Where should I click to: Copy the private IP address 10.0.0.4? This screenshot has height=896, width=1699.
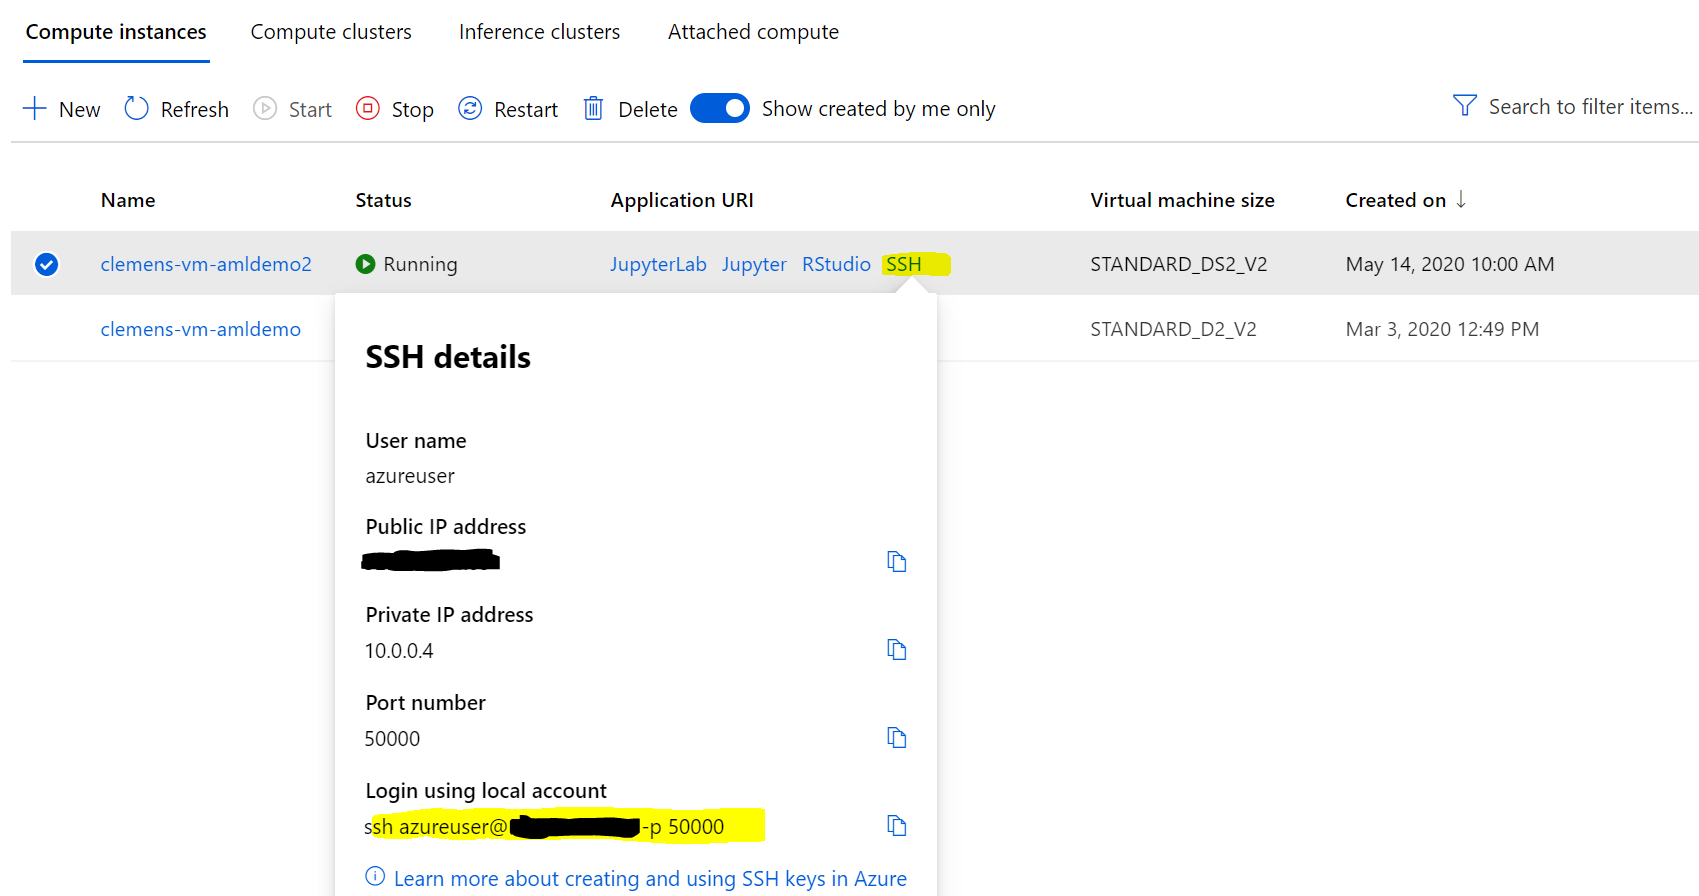pyautogui.click(x=897, y=650)
